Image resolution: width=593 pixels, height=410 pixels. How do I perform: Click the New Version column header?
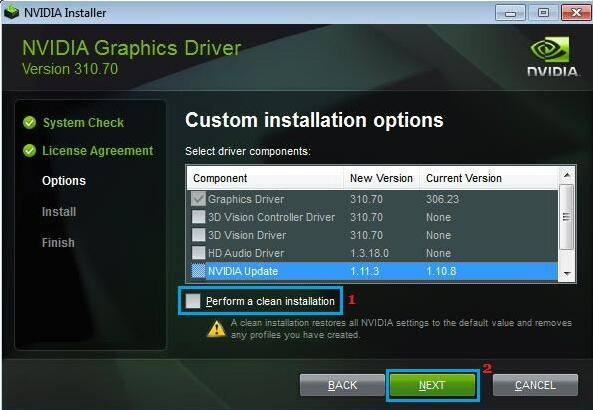[381, 178]
